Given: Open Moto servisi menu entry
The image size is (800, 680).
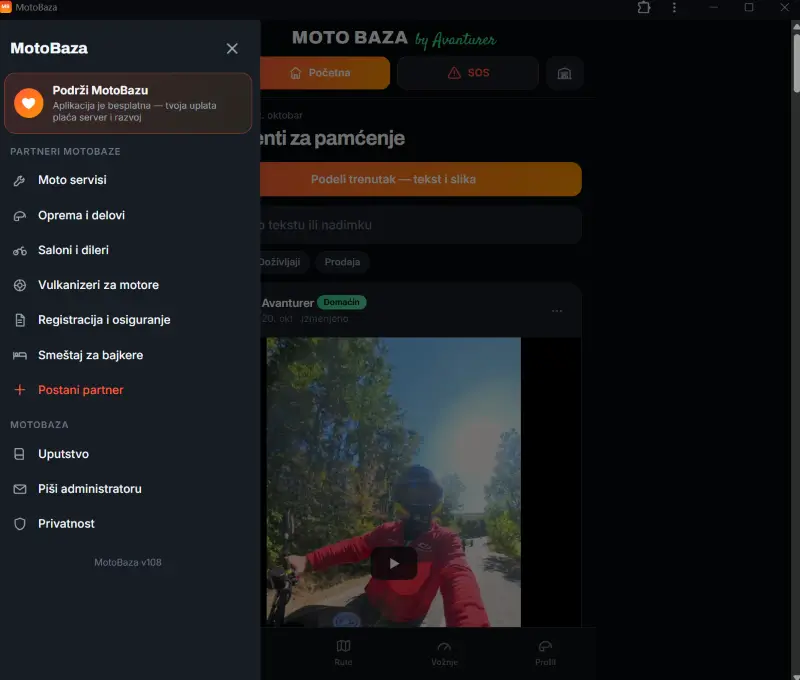Looking at the screenshot, I should click(x=128, y=180).
